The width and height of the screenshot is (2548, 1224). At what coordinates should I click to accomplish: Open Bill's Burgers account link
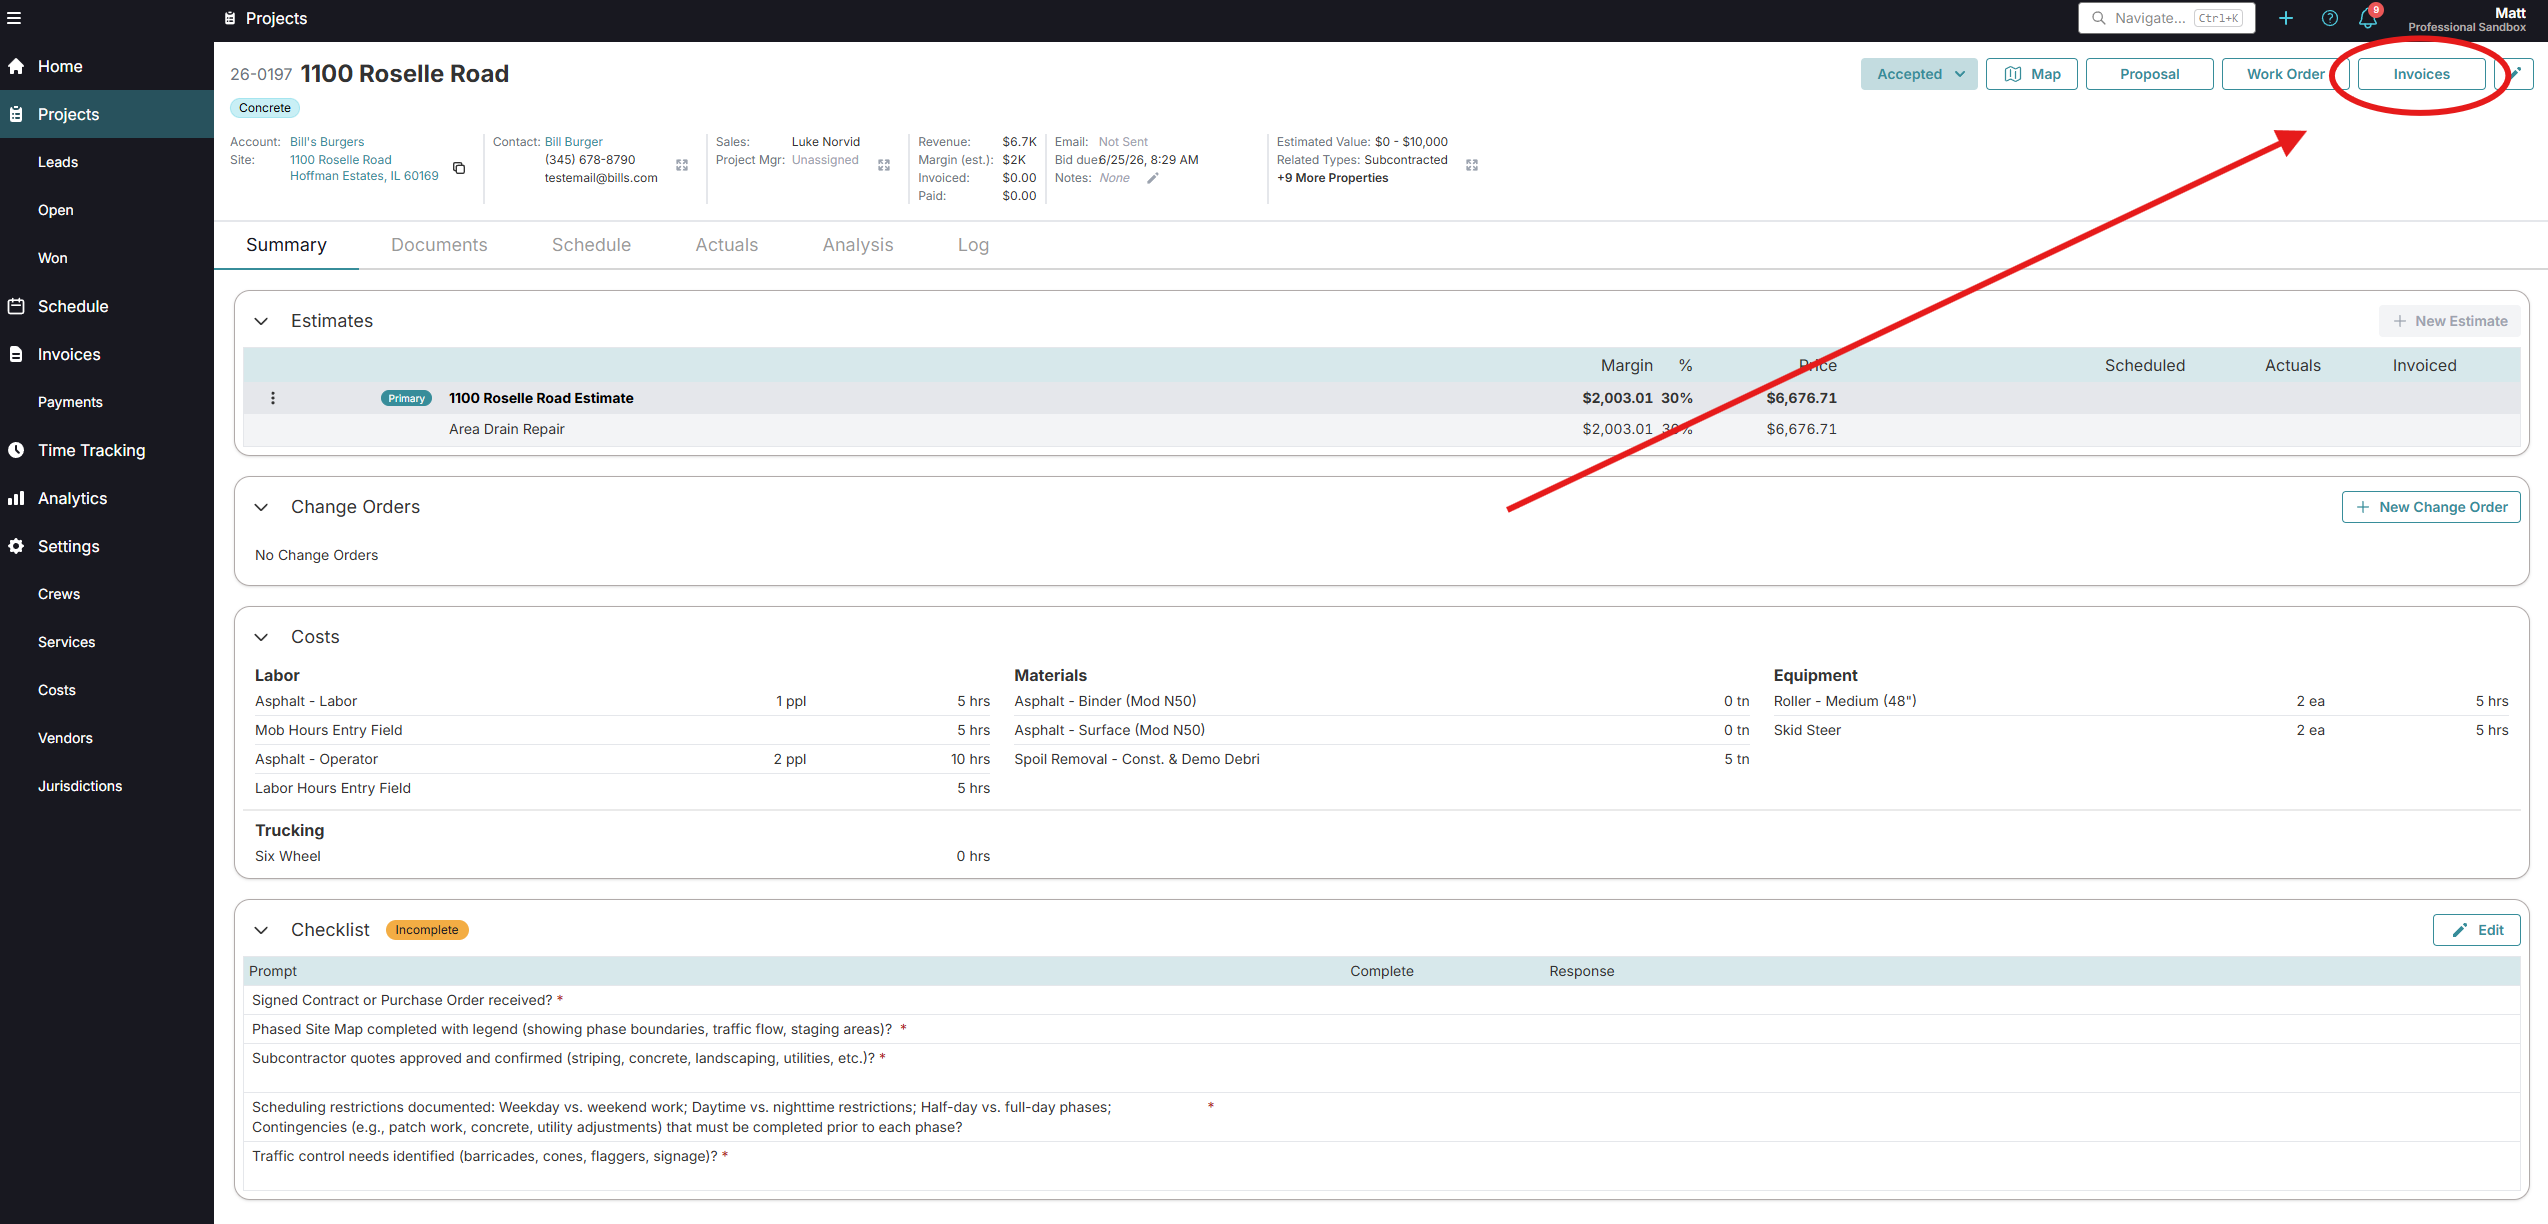[x=327, y=142]
